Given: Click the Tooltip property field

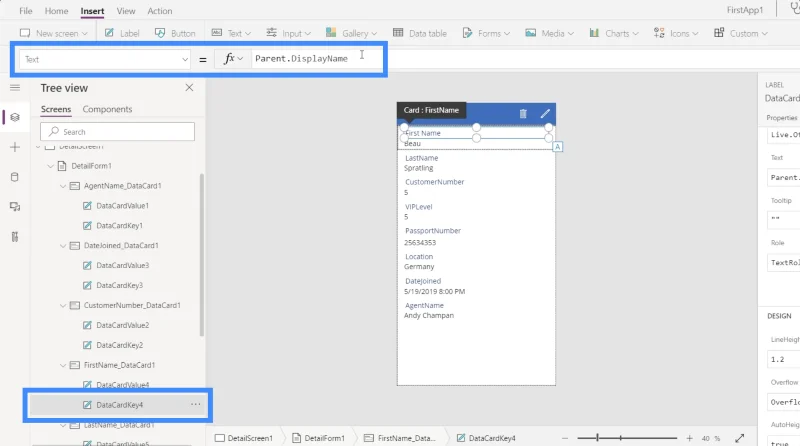Looking at the screenshot, I should coord(783,219).
